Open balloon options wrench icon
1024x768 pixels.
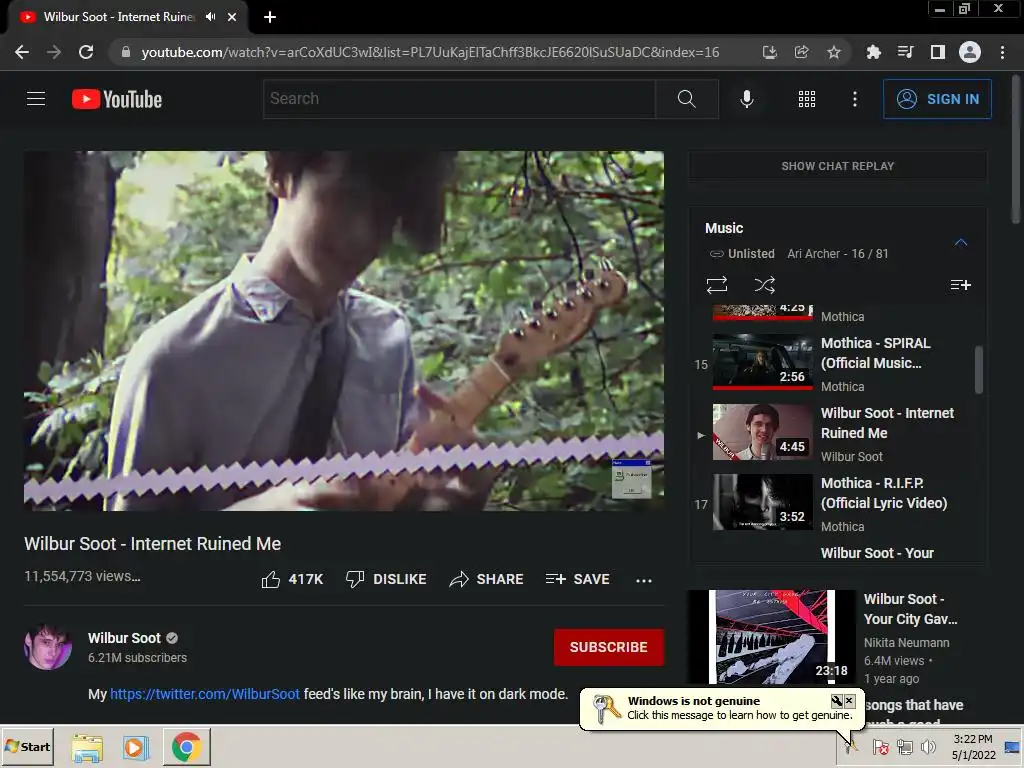click(x=837, y=701)
